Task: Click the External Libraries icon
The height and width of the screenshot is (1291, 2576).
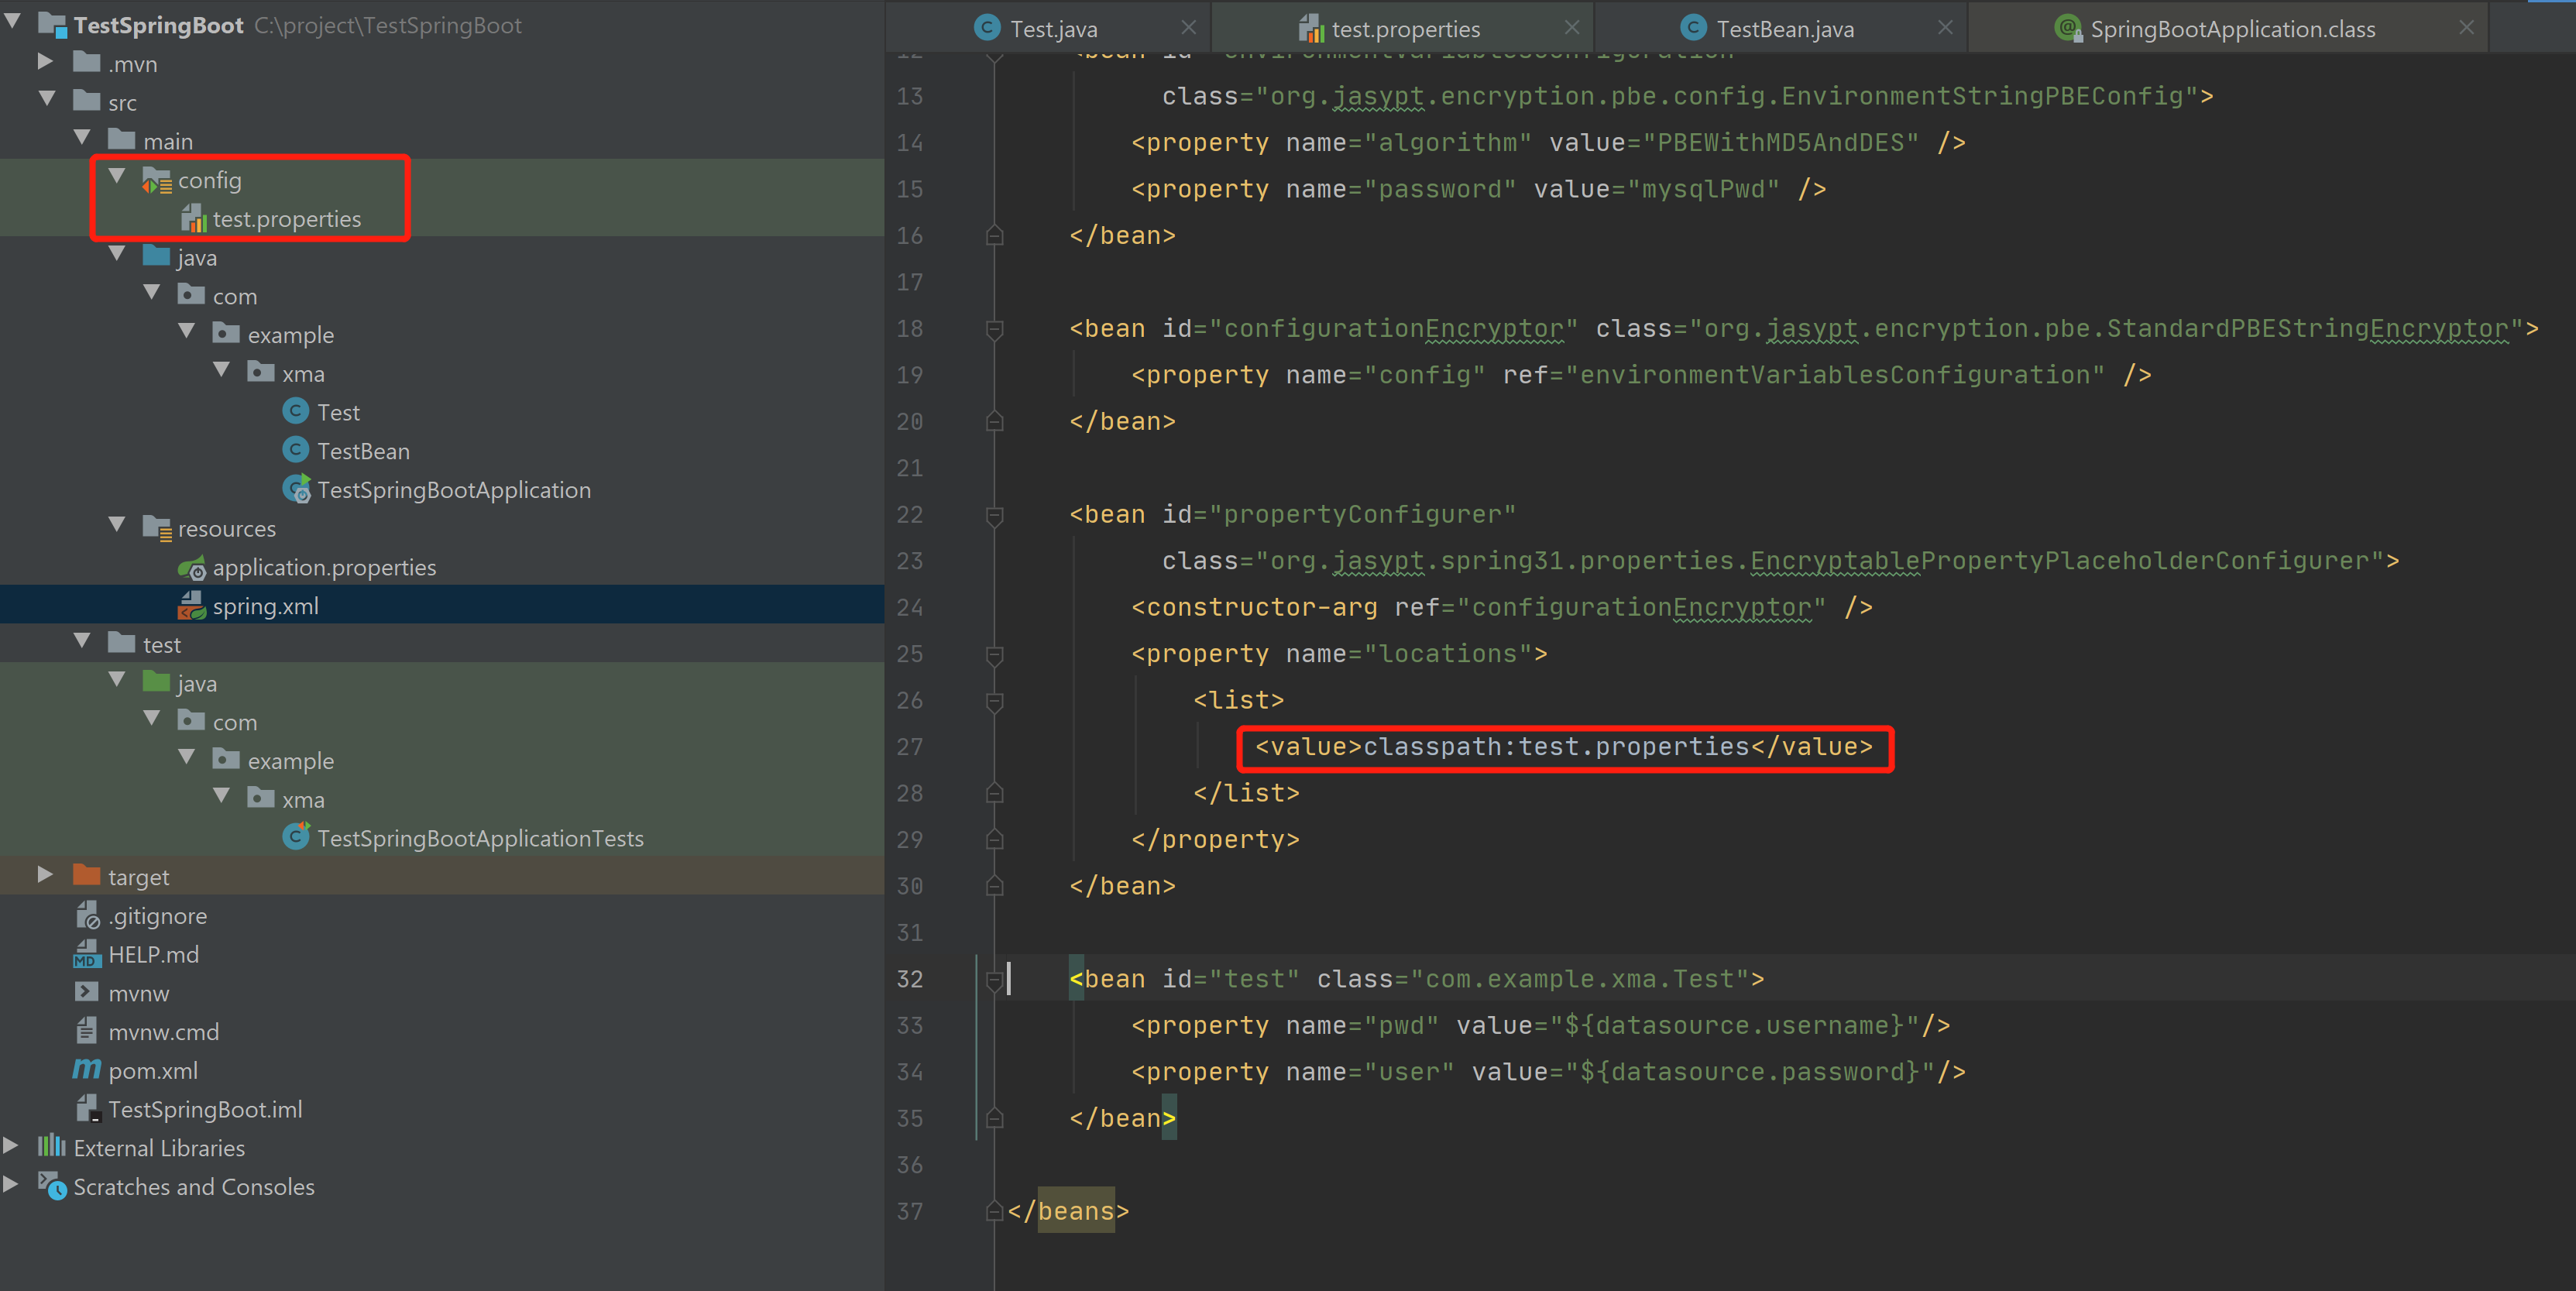Action: (52, 1147)
